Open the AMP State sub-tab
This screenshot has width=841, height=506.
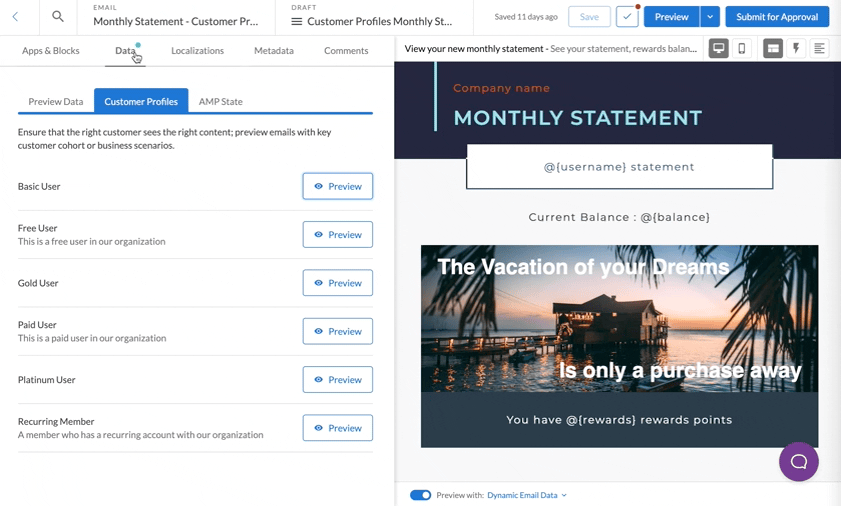[x=220, y=101]
